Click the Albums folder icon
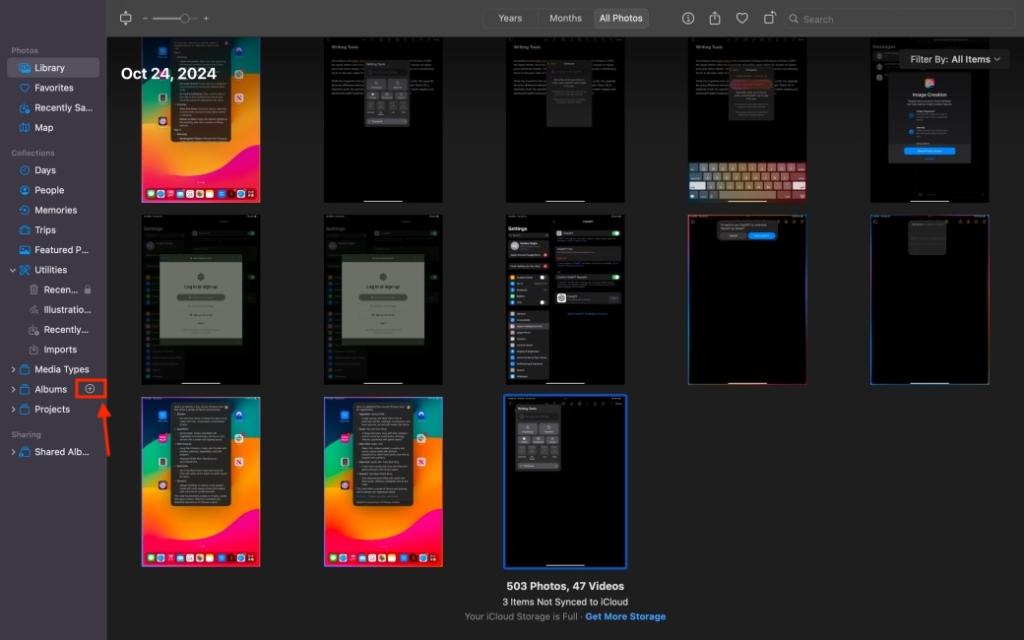The width and height of the screenshot is (1024, 640). [x=25, y=389]
